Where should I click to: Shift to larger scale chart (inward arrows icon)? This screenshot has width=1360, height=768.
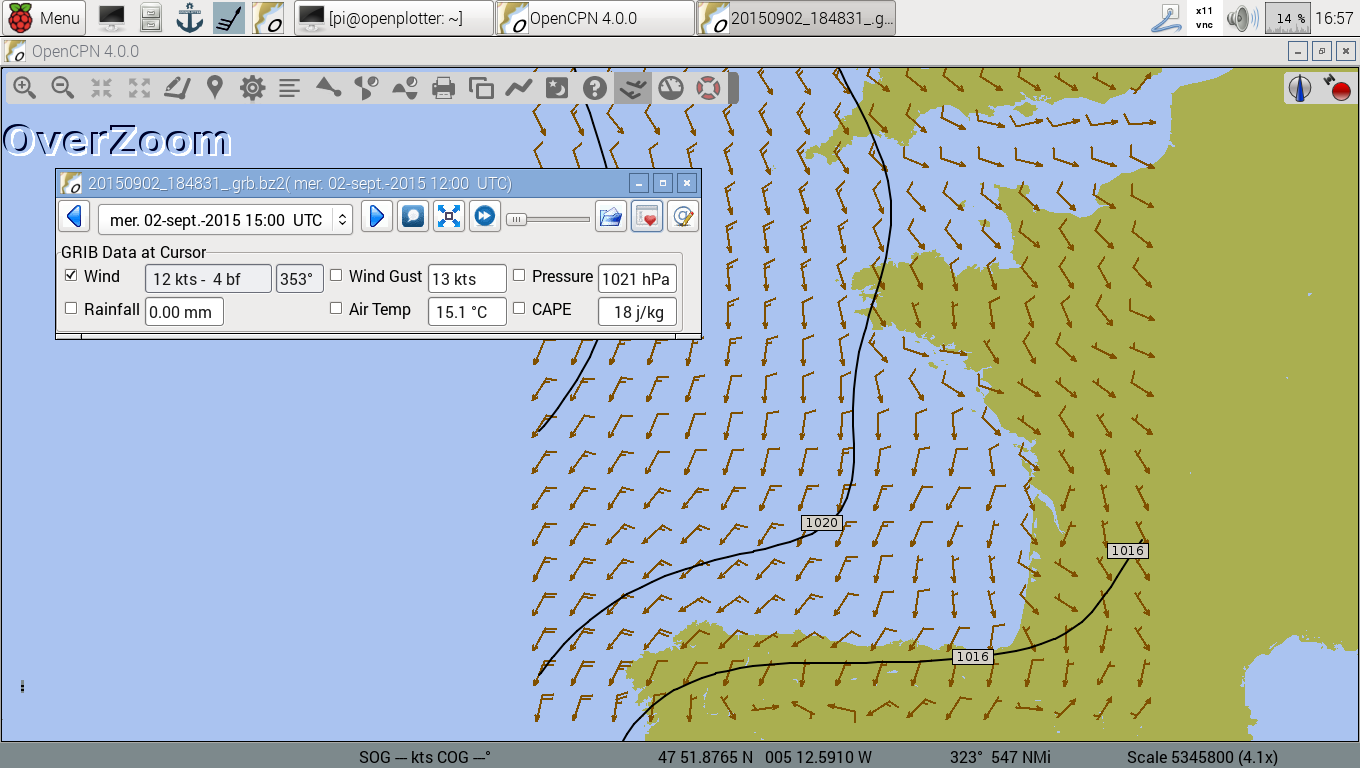pyautogui.click(x=101, y=88)
